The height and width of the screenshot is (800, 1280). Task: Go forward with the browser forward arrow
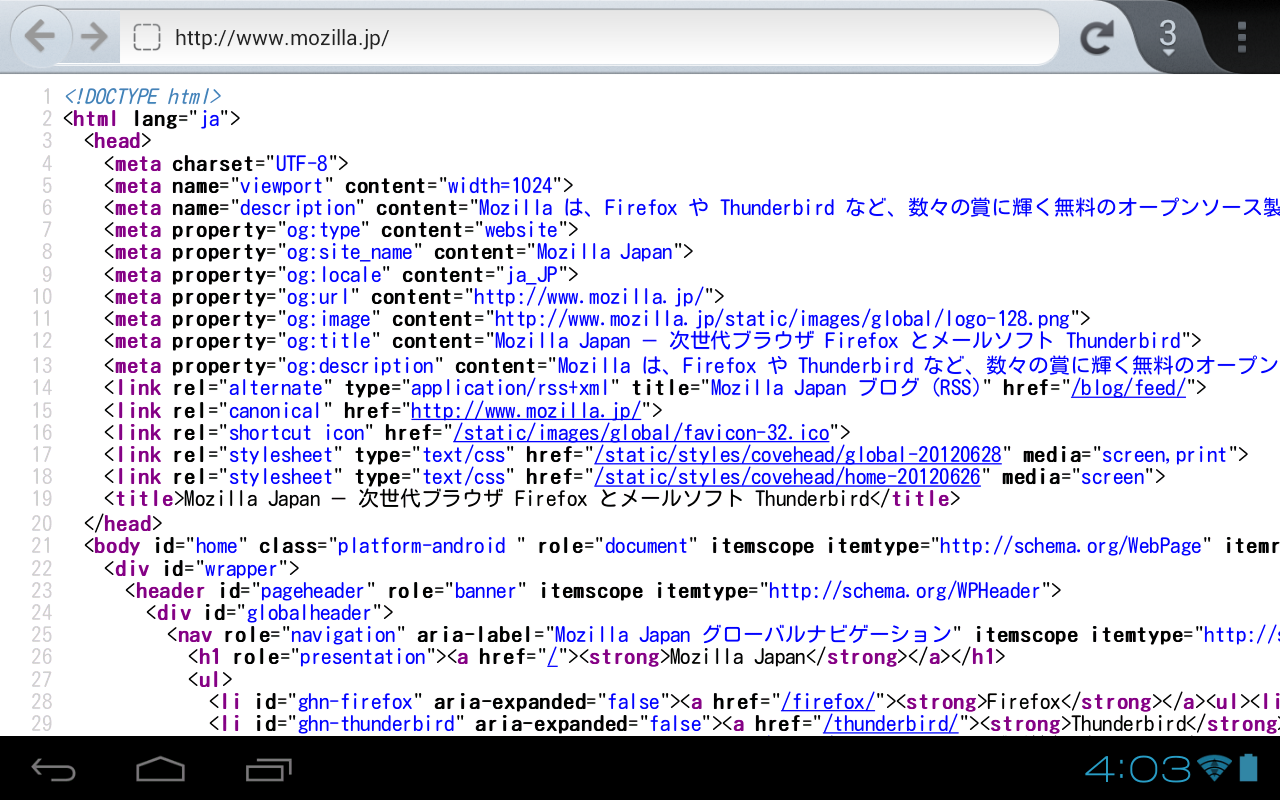click(94, 38)
